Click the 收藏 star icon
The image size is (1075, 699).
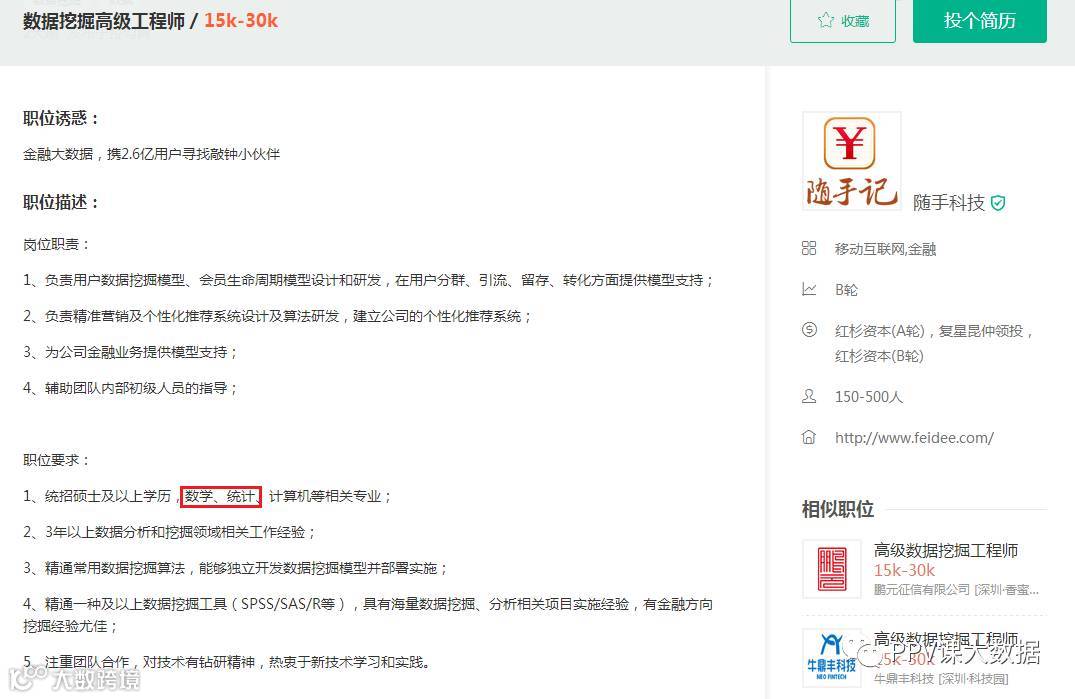[x=825, y=21]
